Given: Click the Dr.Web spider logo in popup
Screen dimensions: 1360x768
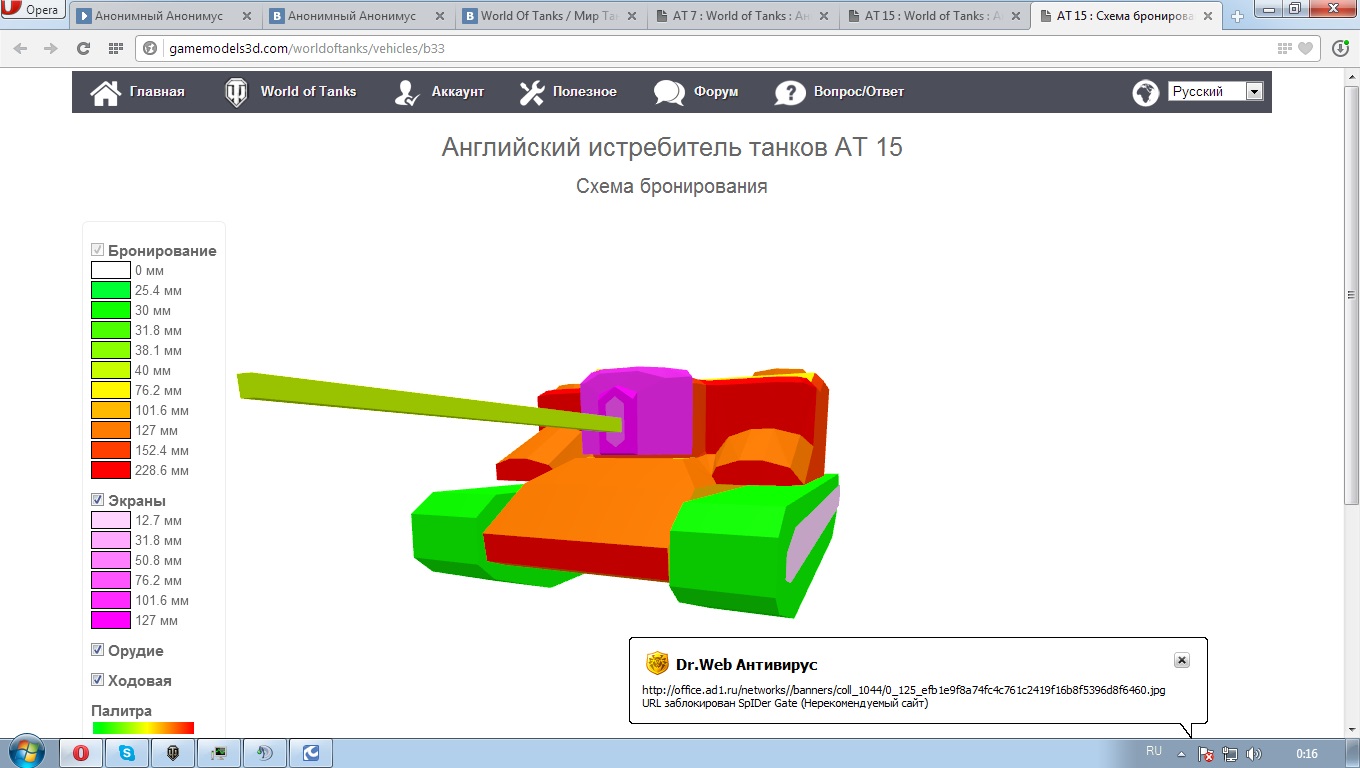Looking at the screenshot, I should [x=657, y=663].
